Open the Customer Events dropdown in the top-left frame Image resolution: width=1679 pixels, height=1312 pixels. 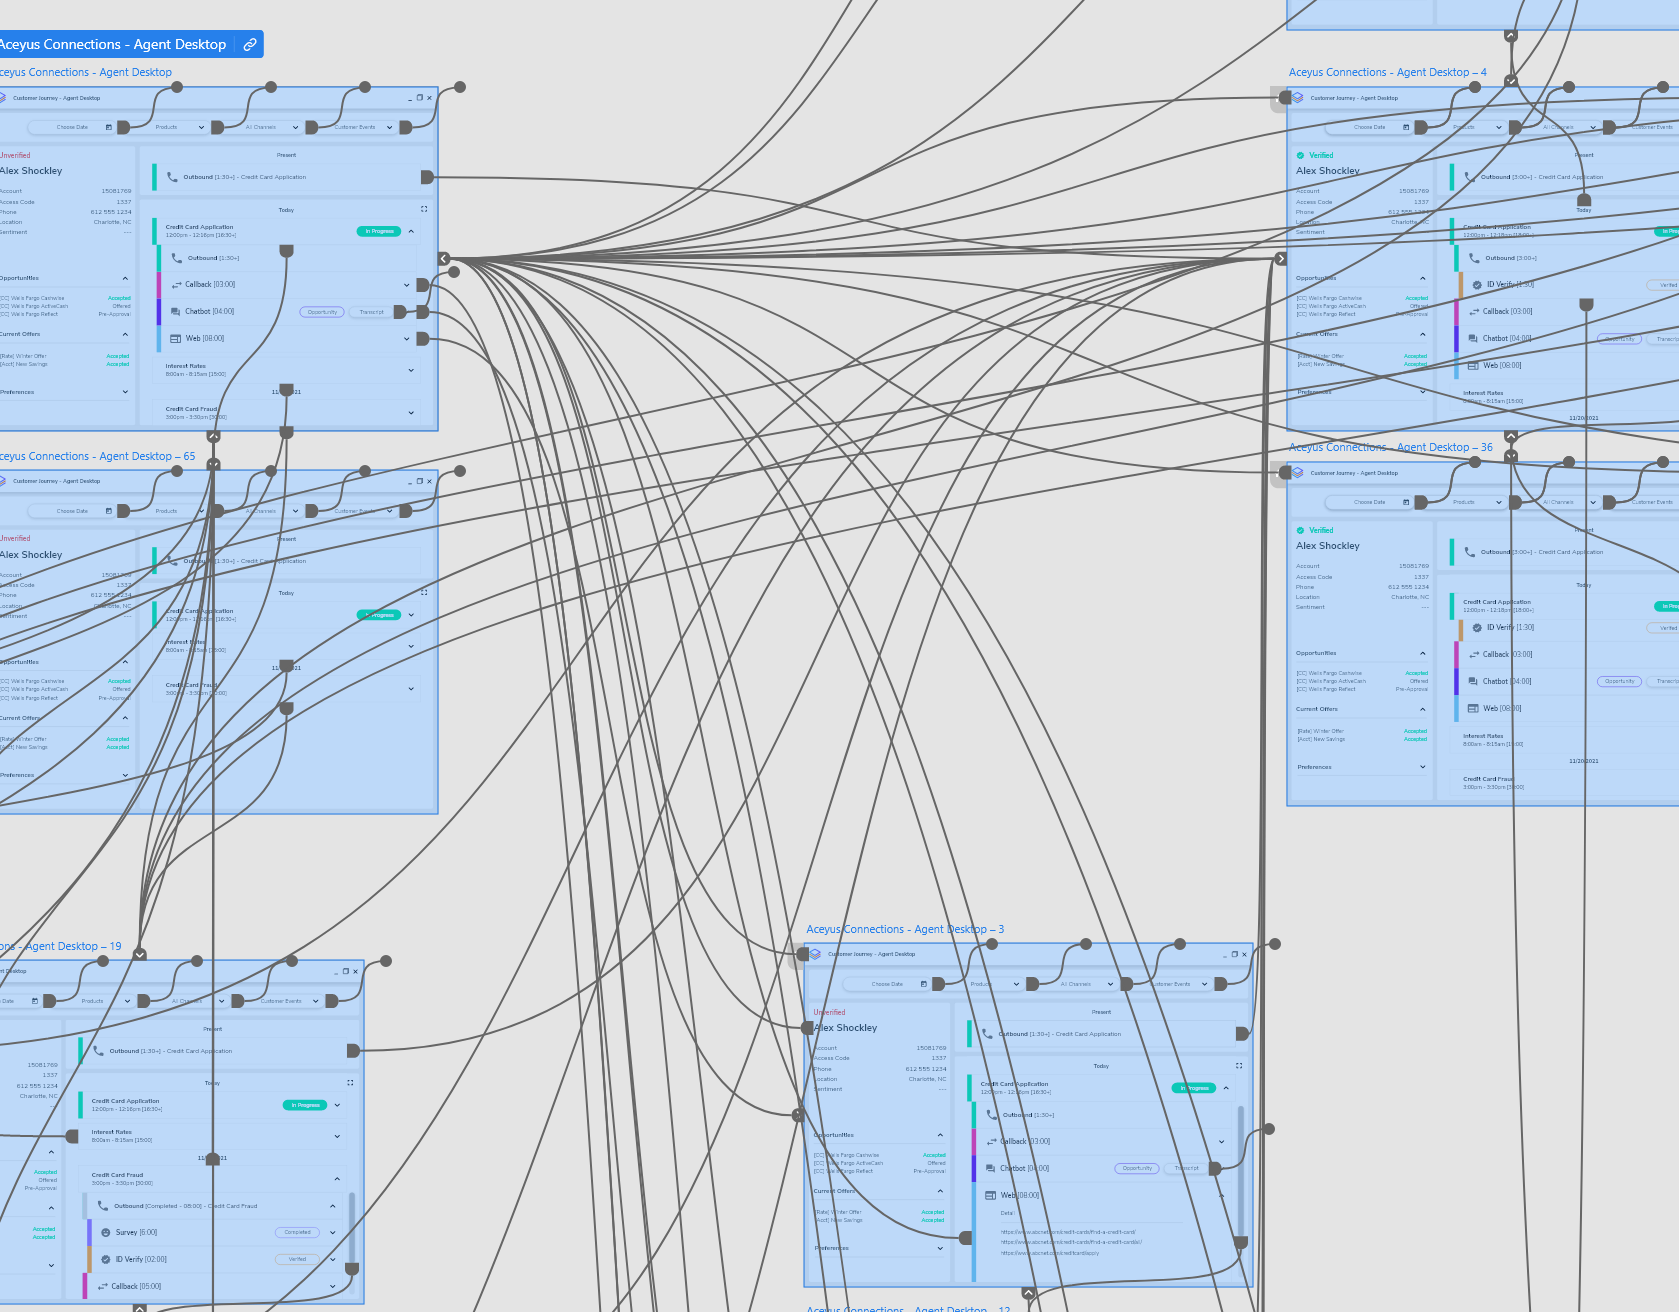click(363, 127)
